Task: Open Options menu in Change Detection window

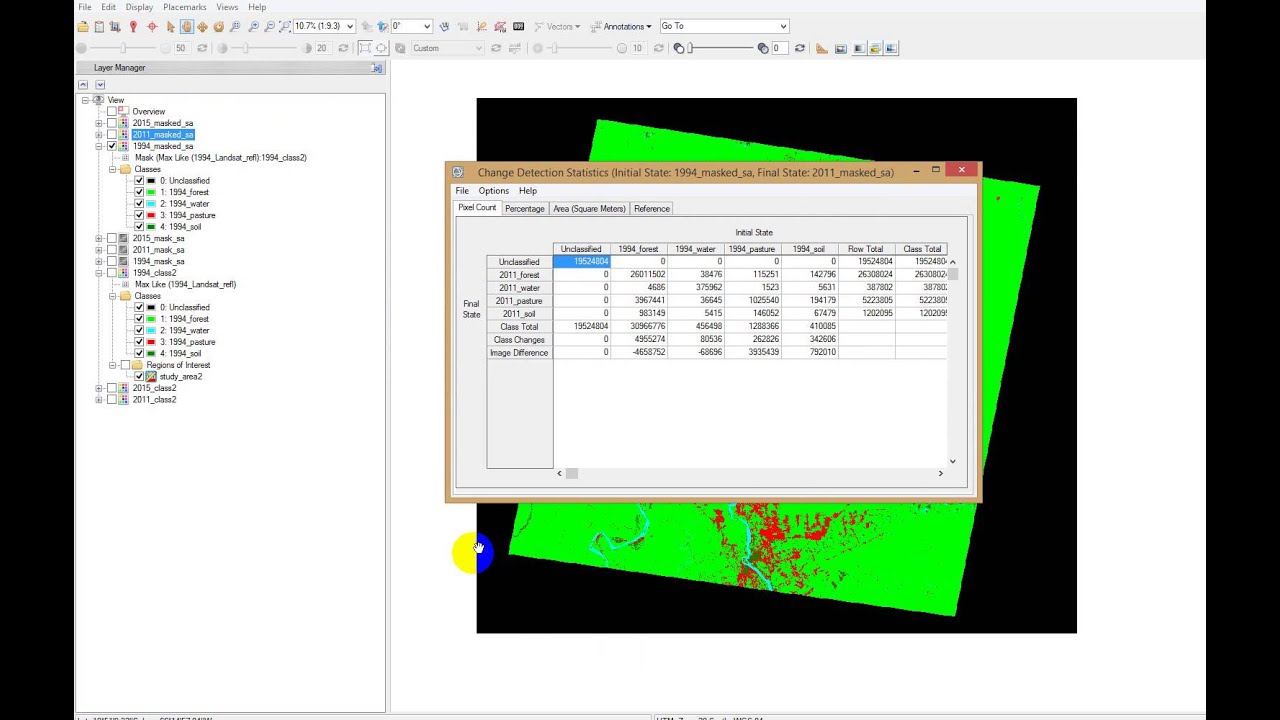Action: 493,191
